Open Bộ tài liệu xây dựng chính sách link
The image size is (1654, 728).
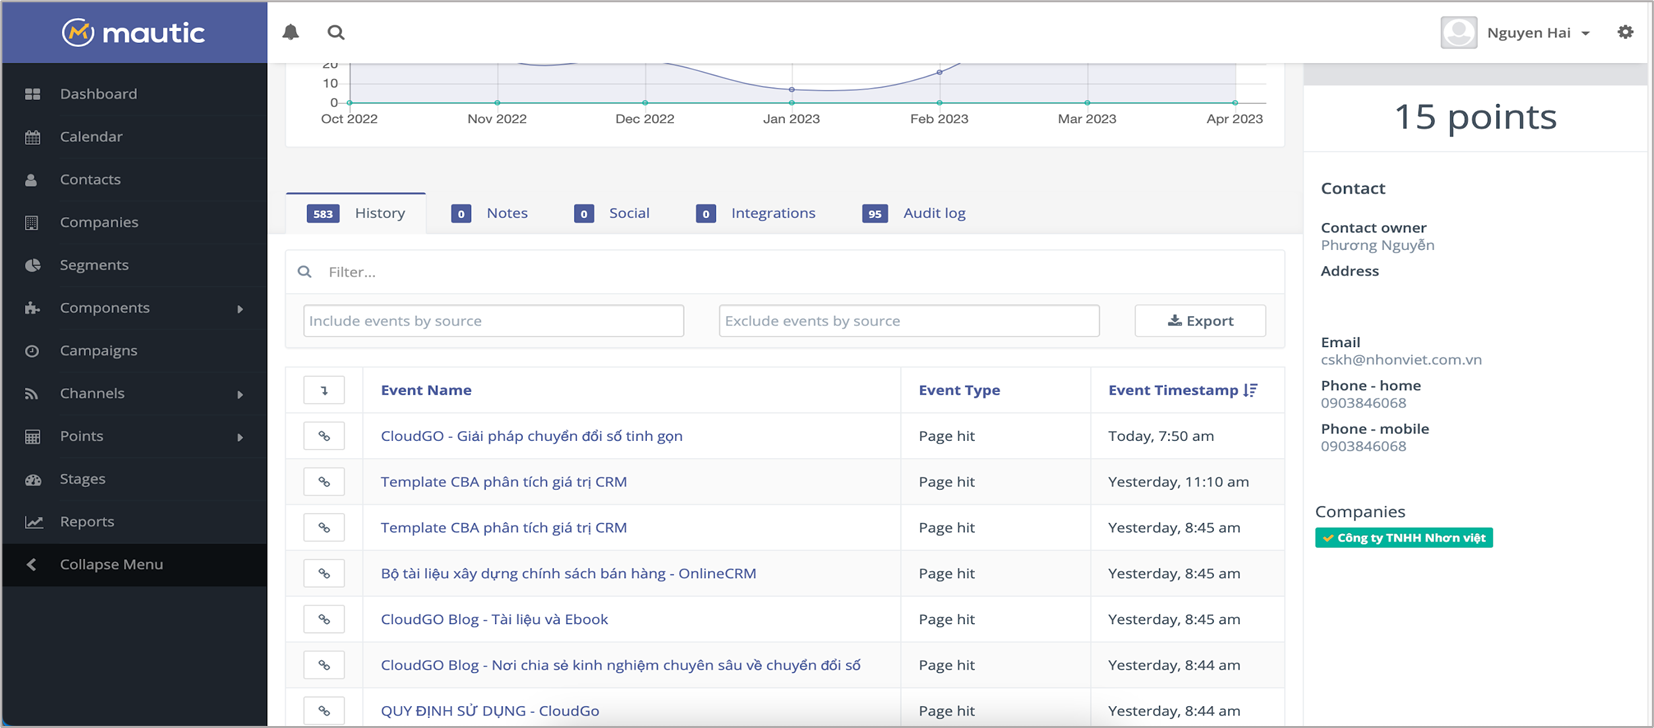[568, 574]
